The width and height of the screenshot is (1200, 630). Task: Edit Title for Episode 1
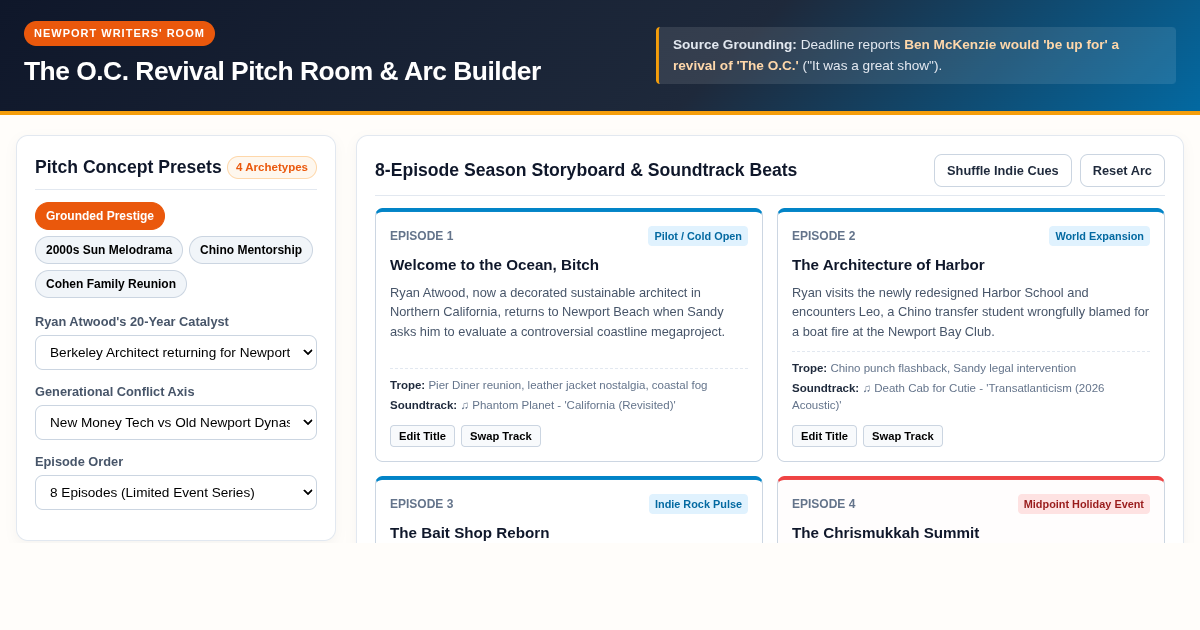pos(422,436)
